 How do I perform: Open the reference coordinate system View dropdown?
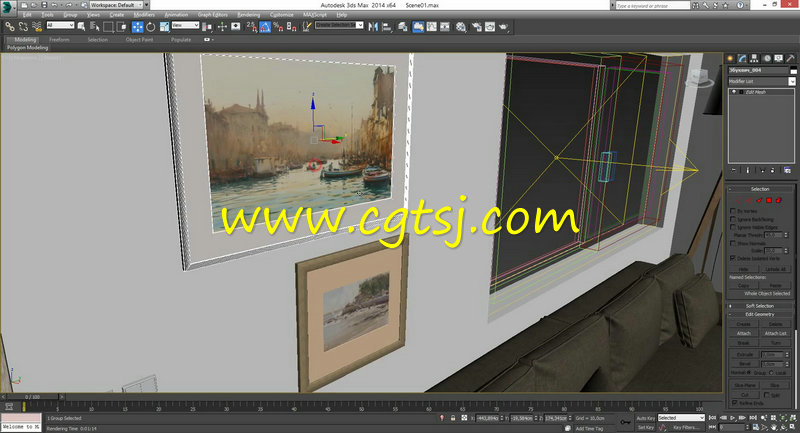pyautogui.click(x=185, y=25)
